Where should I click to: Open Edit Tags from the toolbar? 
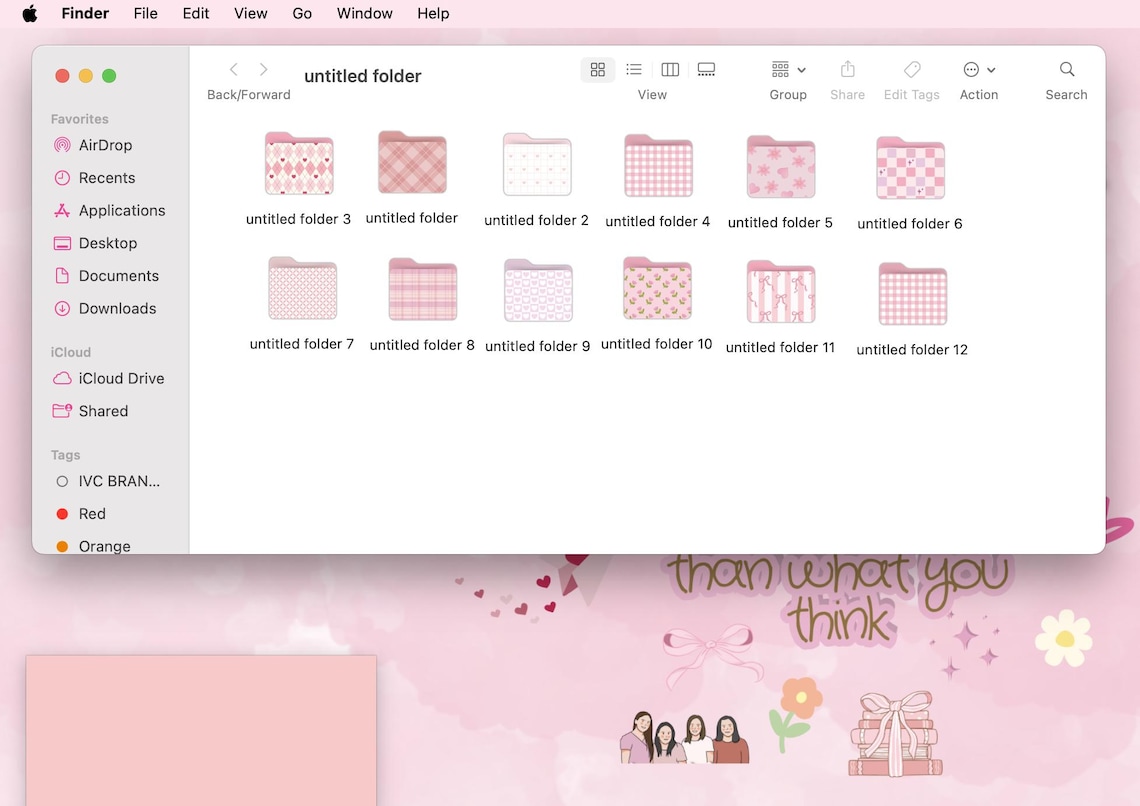coord(911,70)
